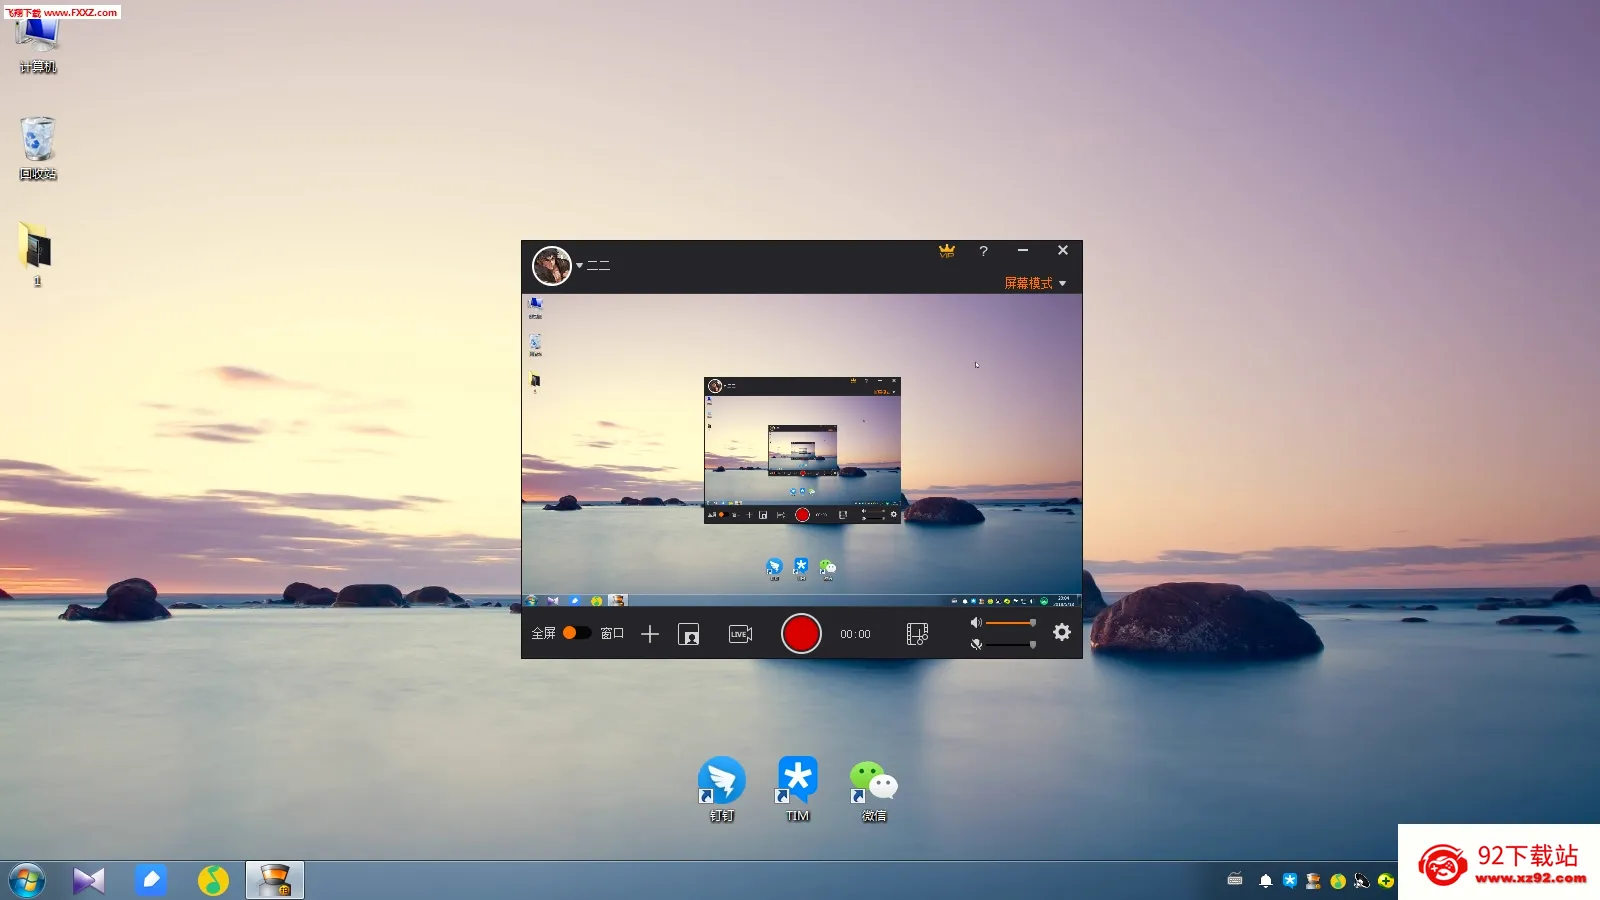Viewport: 1600px width, 900px height.
Task: Open the 微信 WeChat desktop shortcut
Action: (874, 789)
